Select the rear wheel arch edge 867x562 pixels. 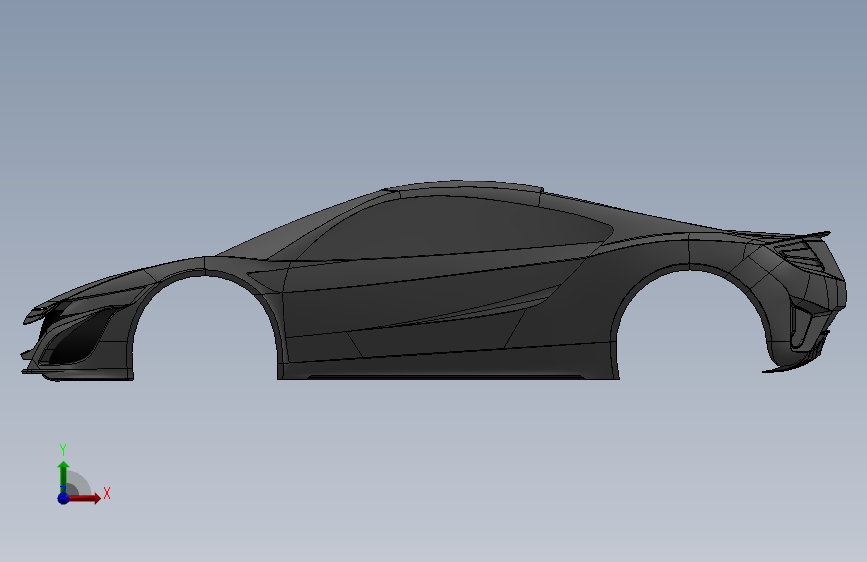[x=688, y=267]
